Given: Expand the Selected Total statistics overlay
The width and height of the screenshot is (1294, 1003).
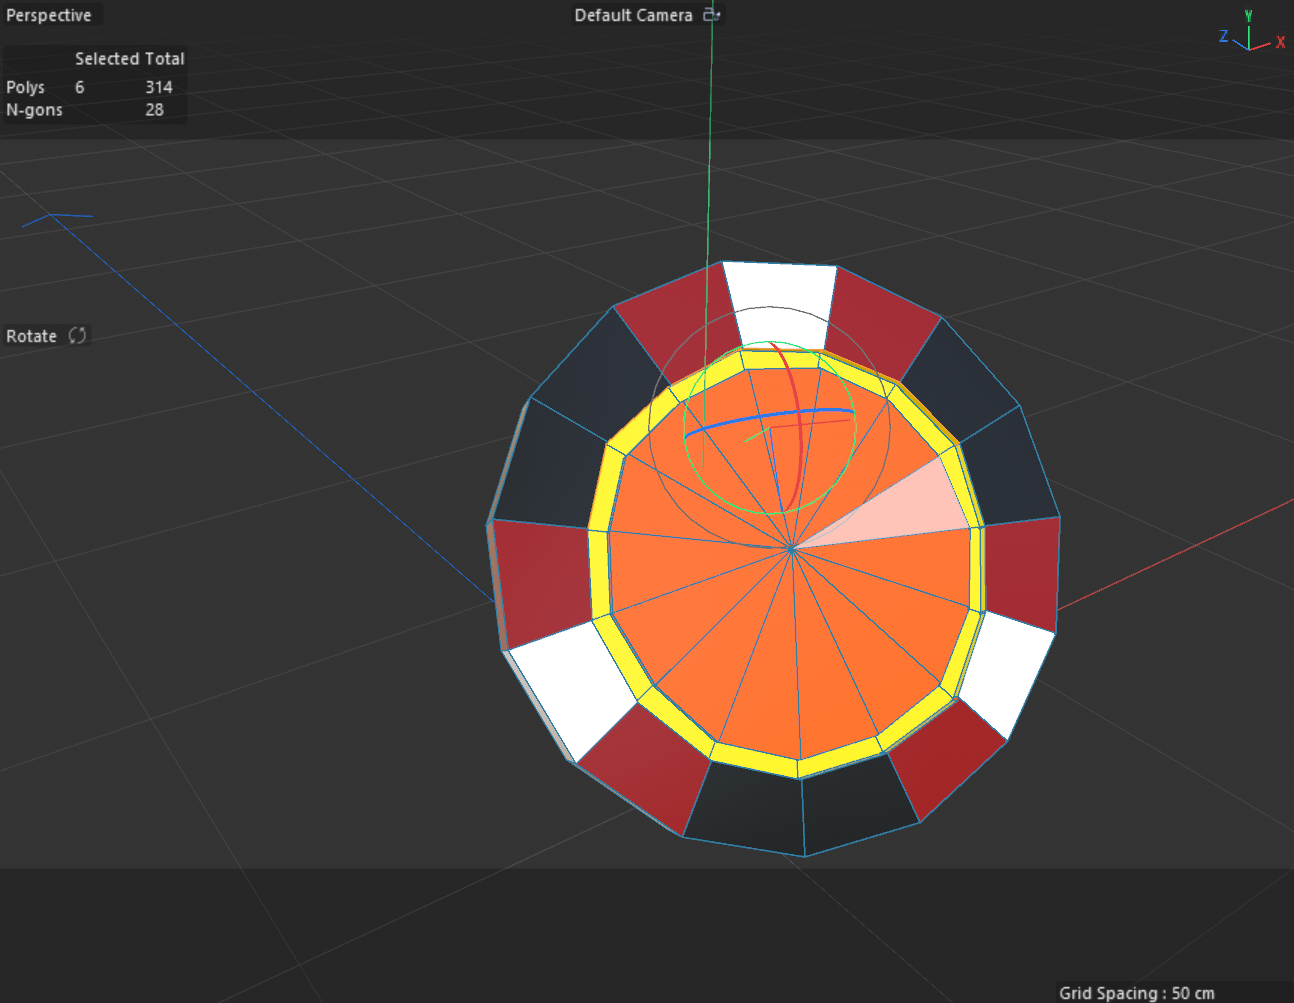Looking at the screenshot, I should click(x=129, y=58).
